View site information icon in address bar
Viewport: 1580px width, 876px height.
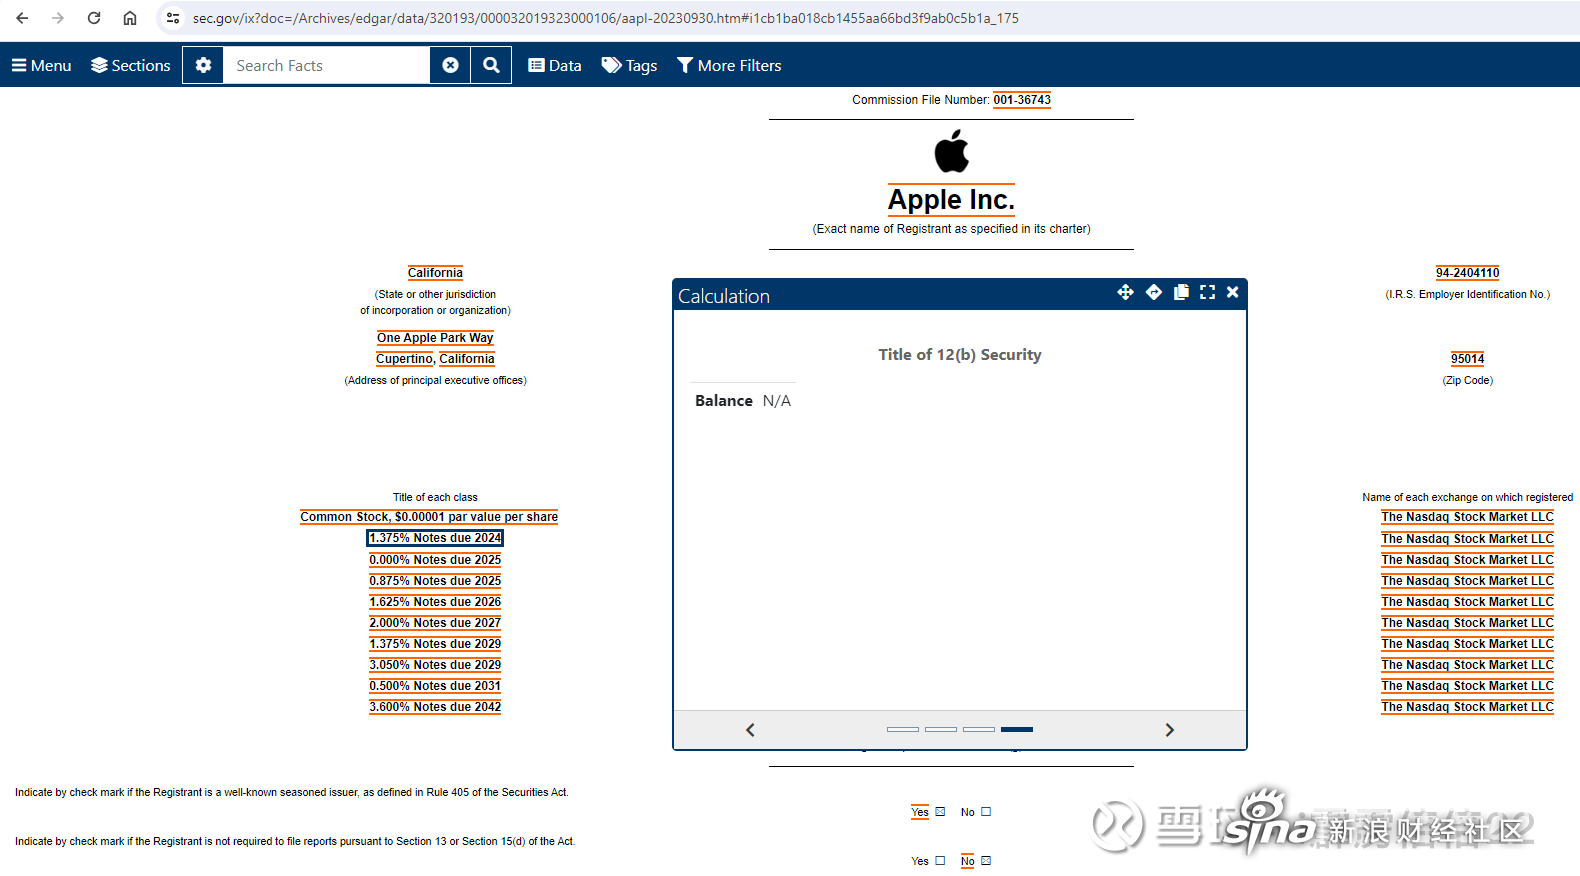tap(173, 18)
